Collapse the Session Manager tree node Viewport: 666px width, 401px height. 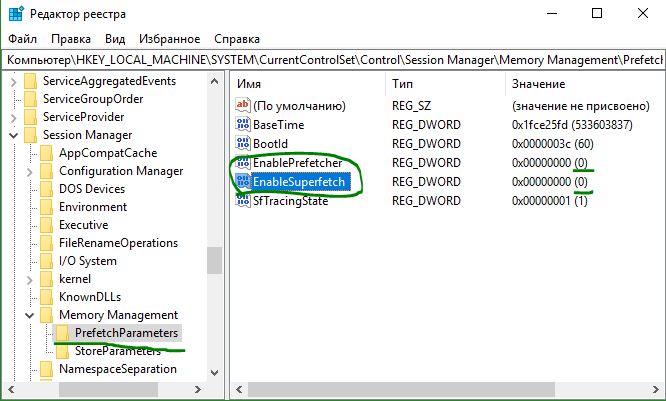click(x=13, y=135)
